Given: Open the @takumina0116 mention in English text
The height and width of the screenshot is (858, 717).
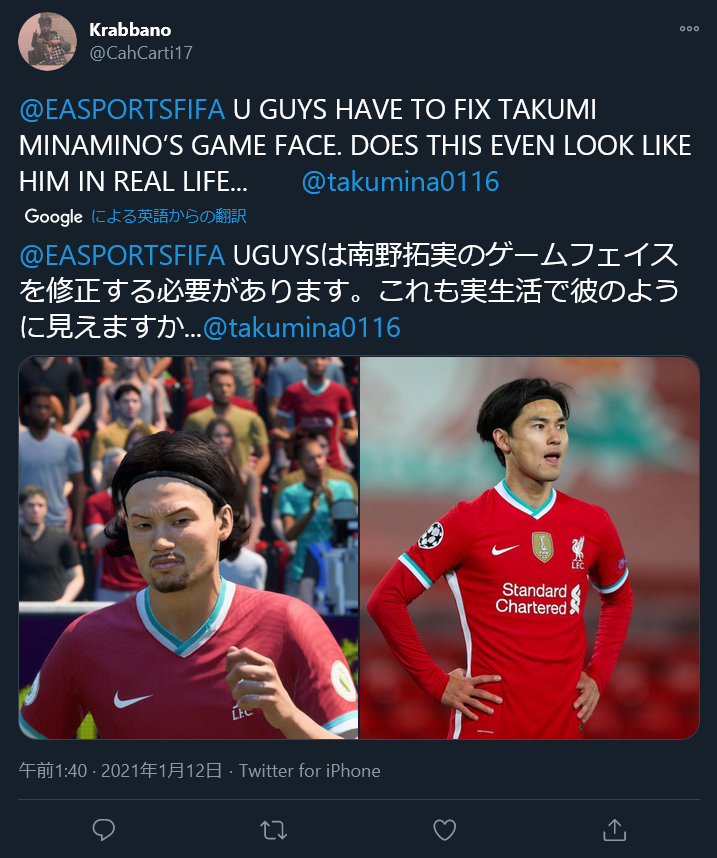Looking at the screenshot, I should coord(400,182).
